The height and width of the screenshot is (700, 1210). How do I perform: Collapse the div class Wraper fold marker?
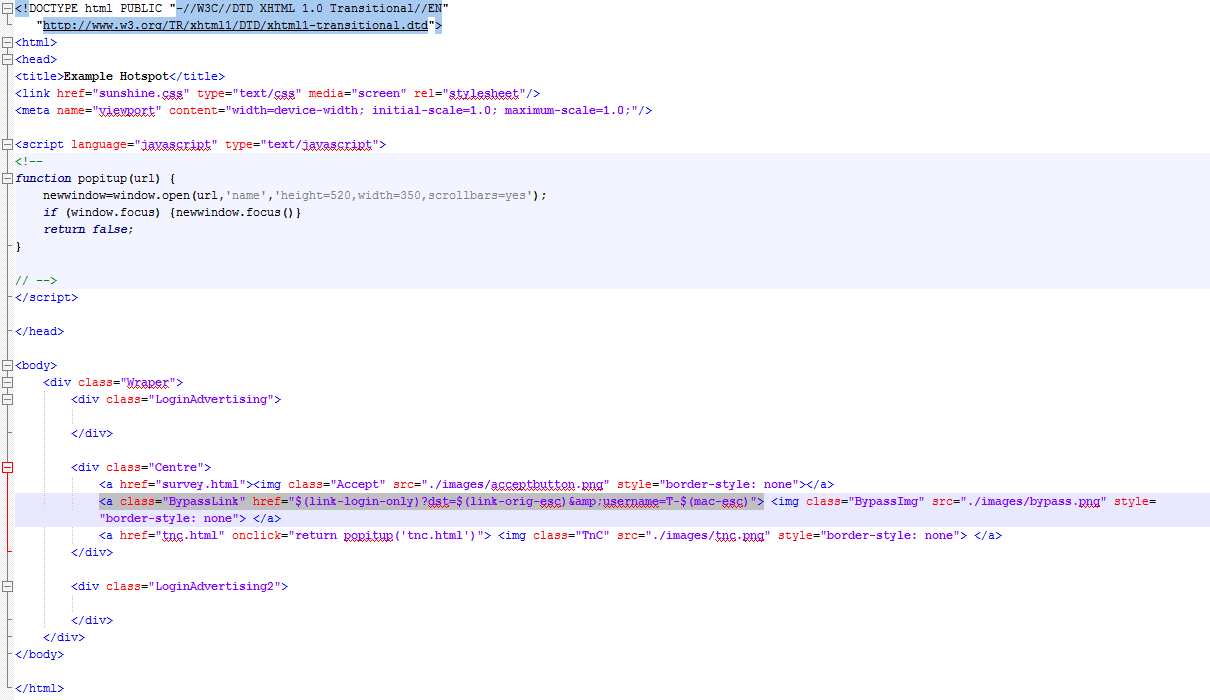pos(8,383)
